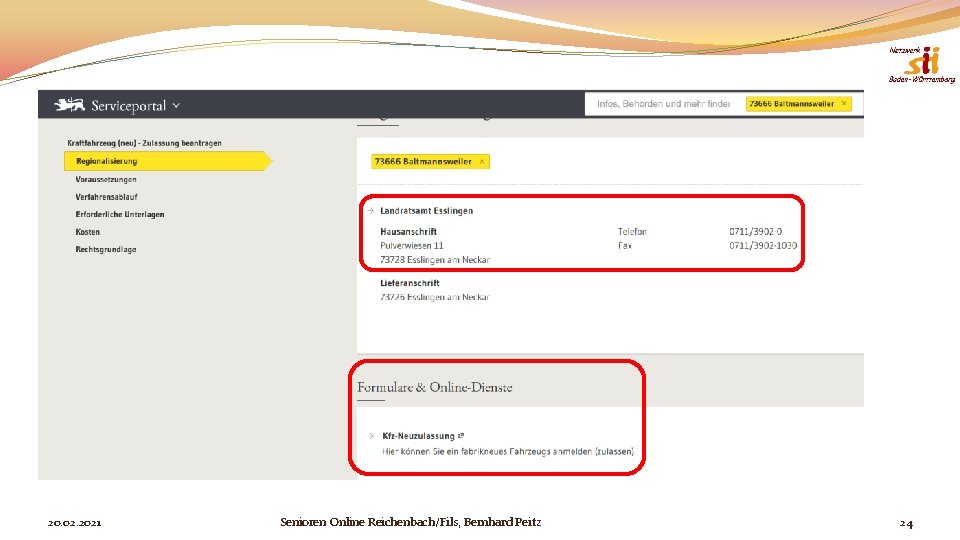Open the Rechtsgrundlage section
The width and height of the screenshot is (960, 540).
pos(106,249)
